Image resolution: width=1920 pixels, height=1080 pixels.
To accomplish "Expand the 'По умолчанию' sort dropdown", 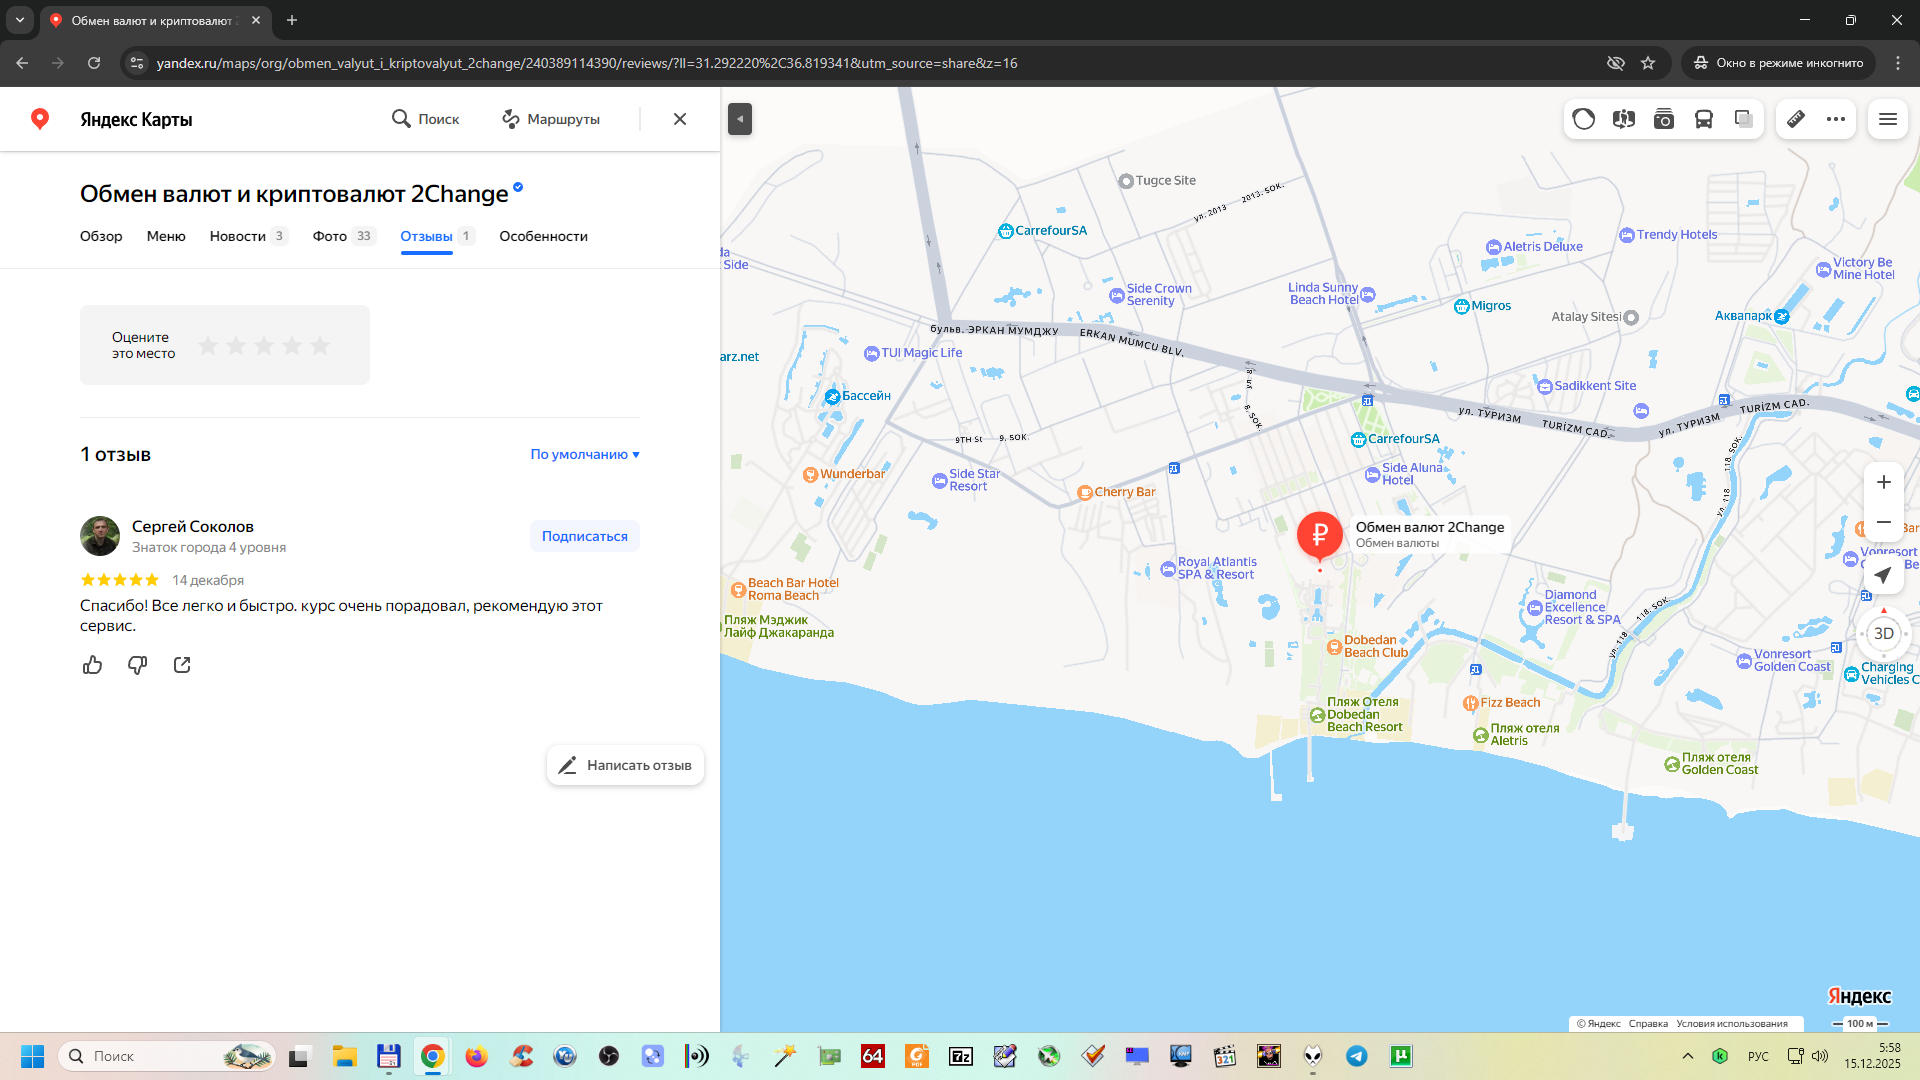I will point(585,454).
